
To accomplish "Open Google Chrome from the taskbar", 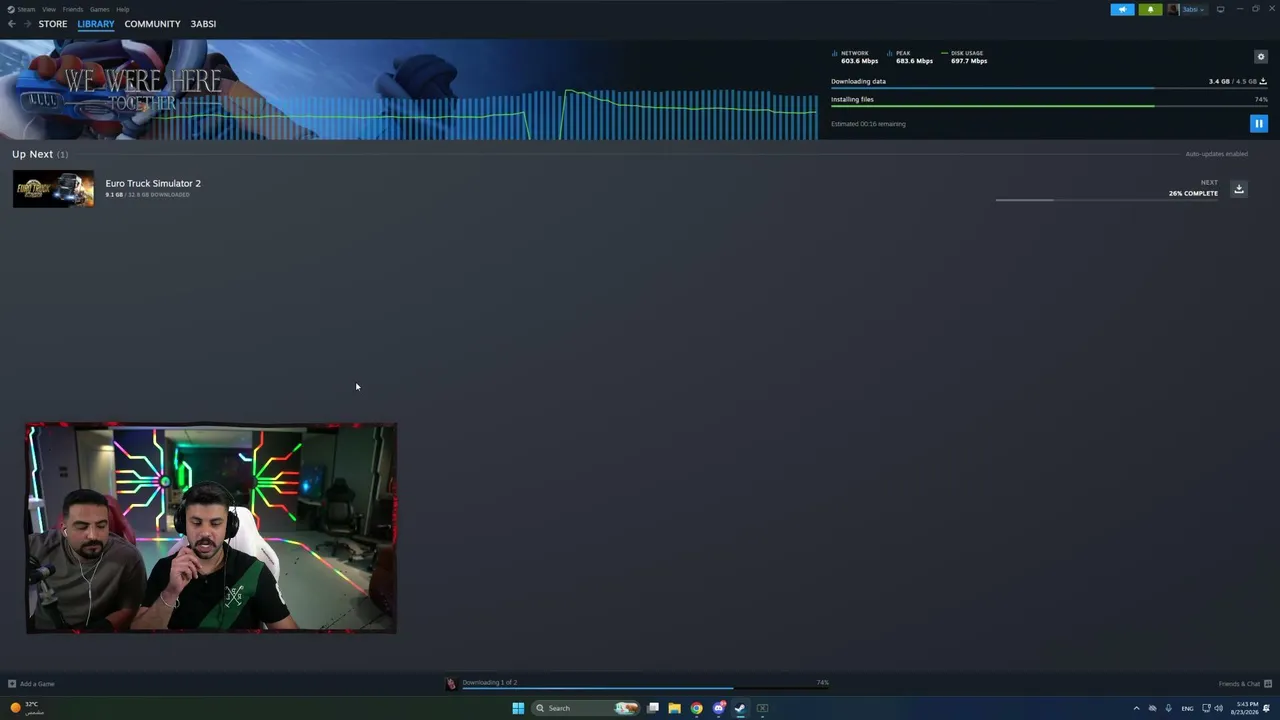I will coord(697,708).
